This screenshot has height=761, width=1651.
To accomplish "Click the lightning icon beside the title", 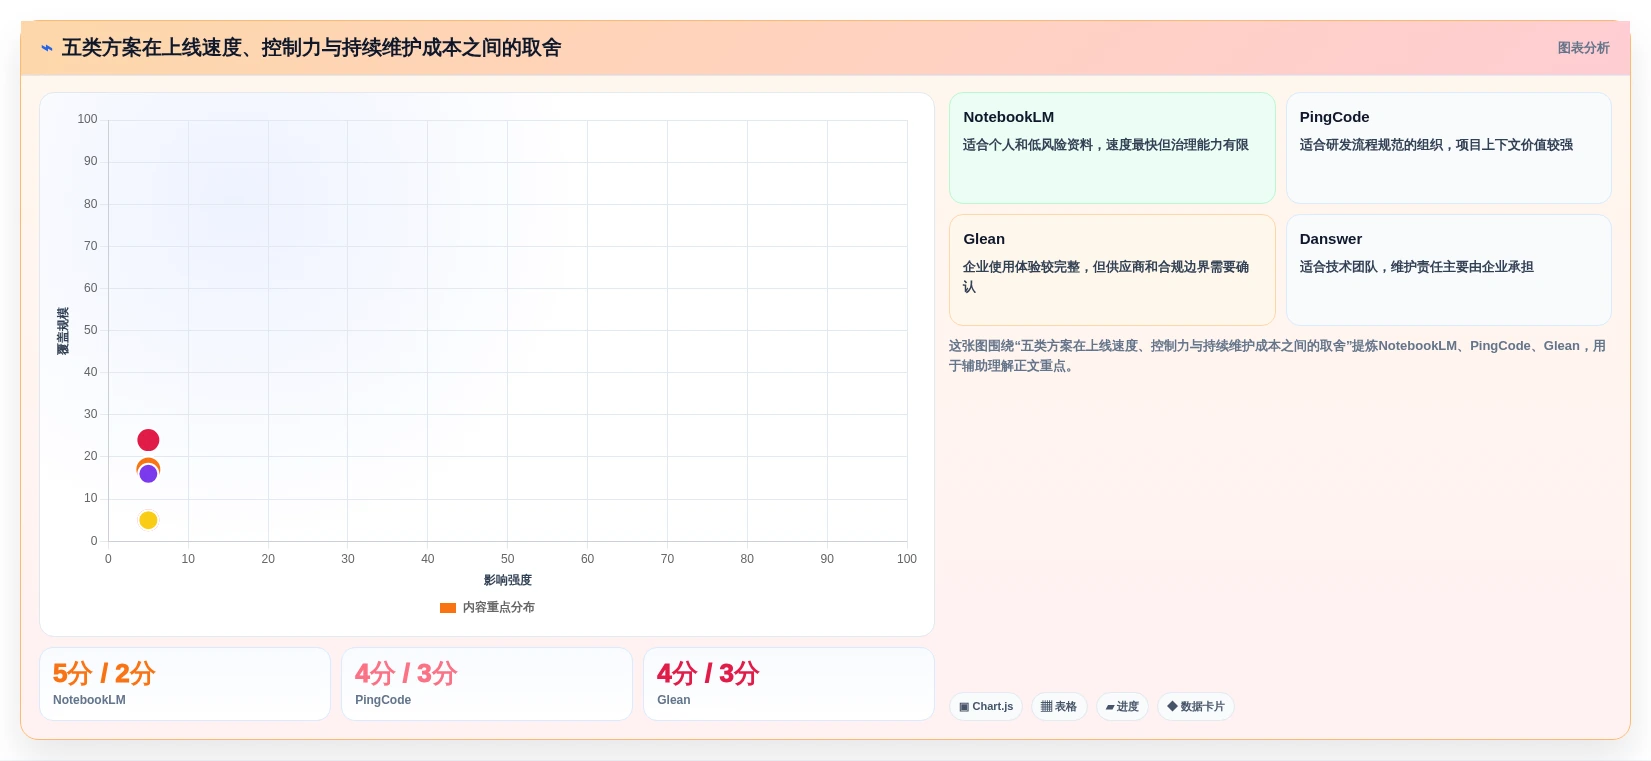I will (47, 48).
